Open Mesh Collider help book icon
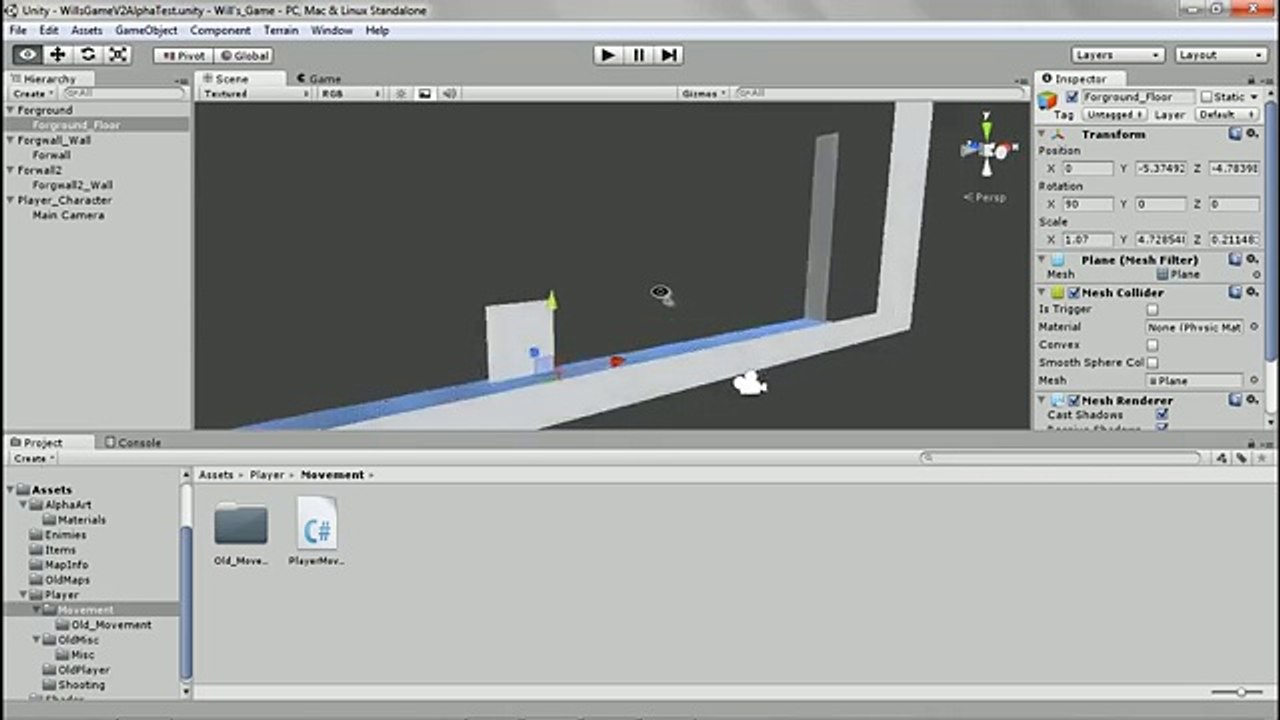 coord(1236,292)
